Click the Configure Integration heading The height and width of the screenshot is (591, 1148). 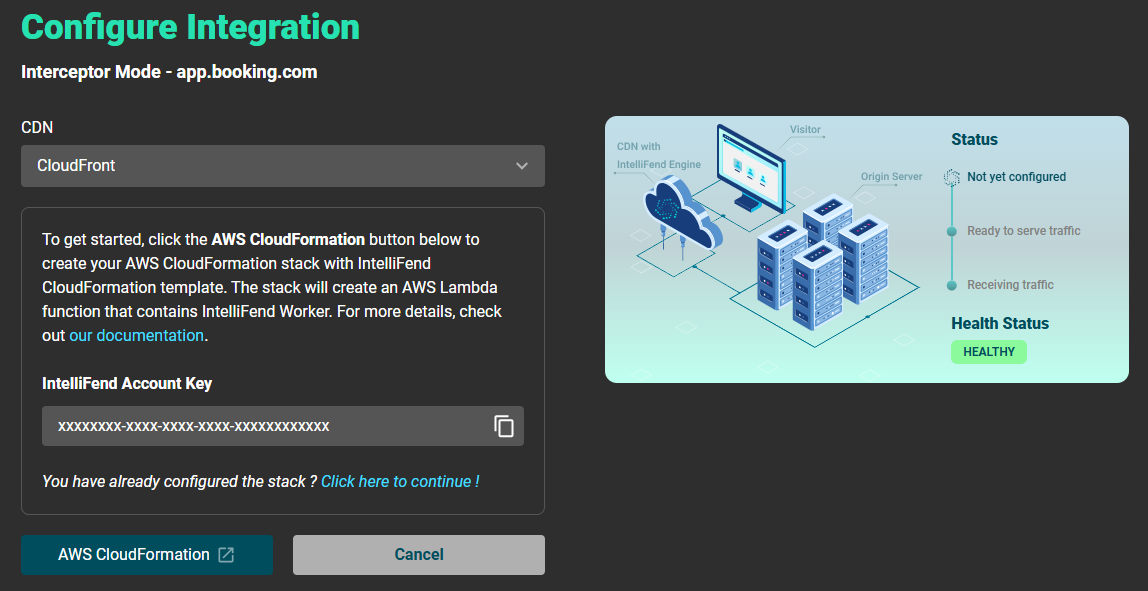coord(190,27)
